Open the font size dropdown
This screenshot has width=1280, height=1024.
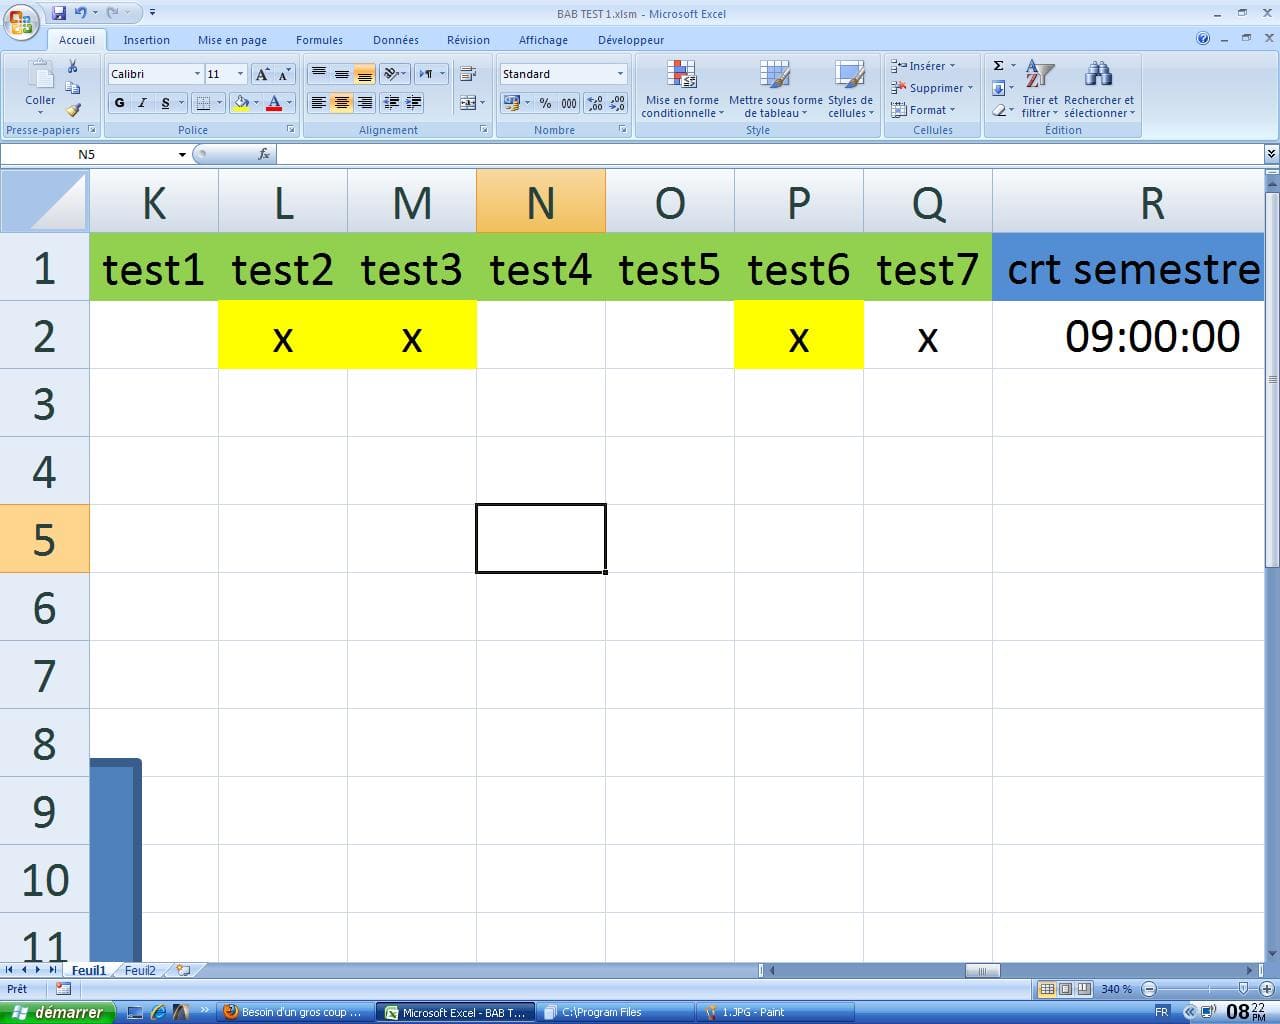[240, 74]
